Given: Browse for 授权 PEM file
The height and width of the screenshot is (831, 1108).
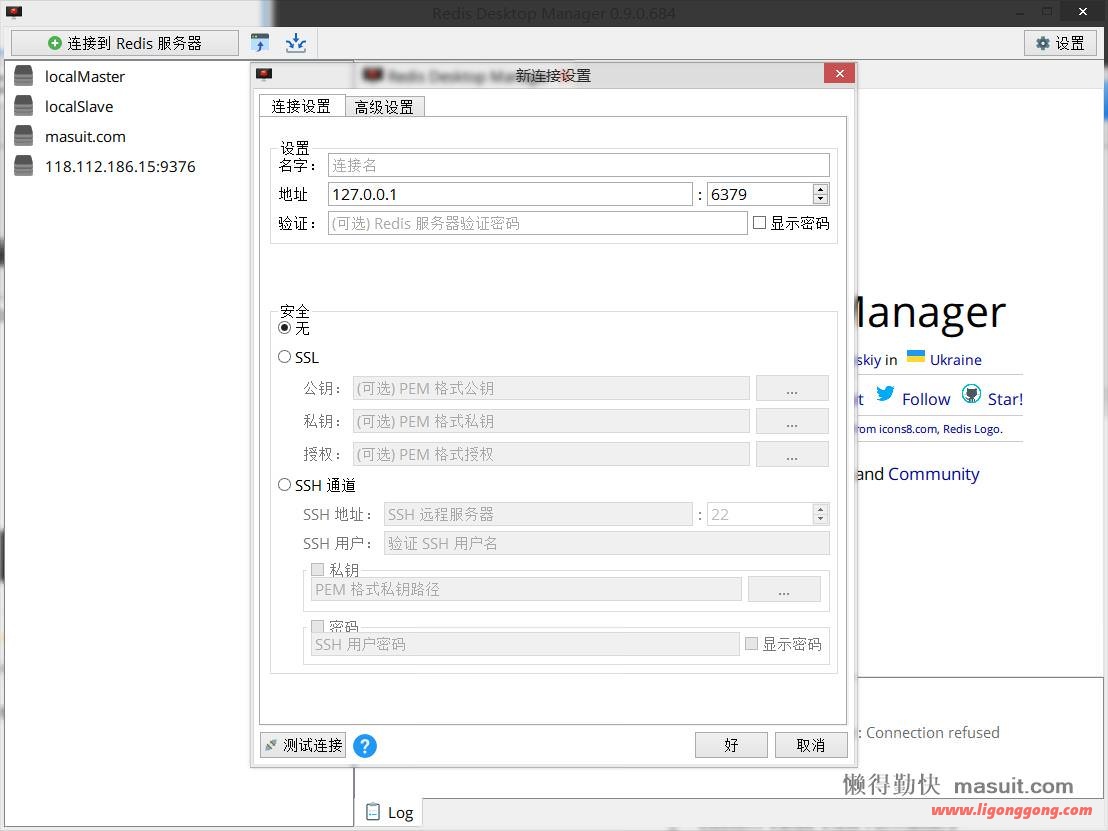Looking at the screenshot, I should [792, 454].
